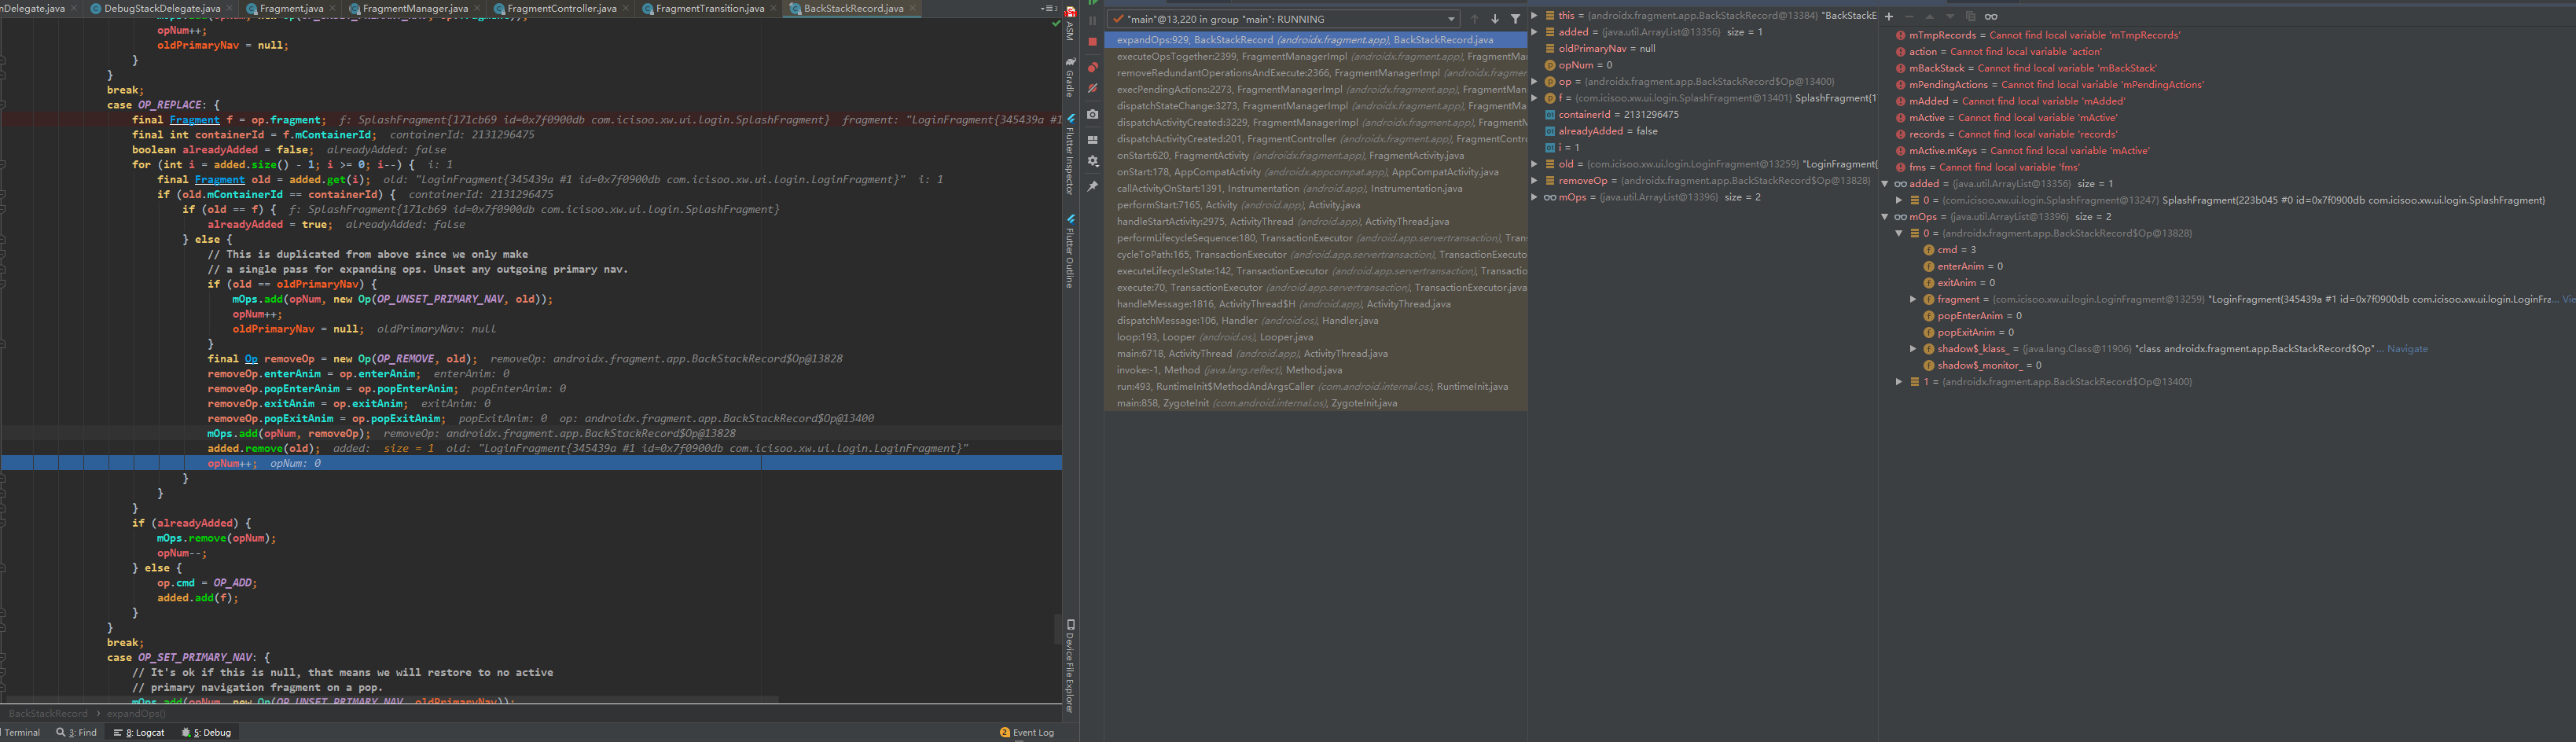This screenshot has height=742, width=2576.
Task: Select the onStart:620 FragmentActivity frame
Action: (1316, 155)
